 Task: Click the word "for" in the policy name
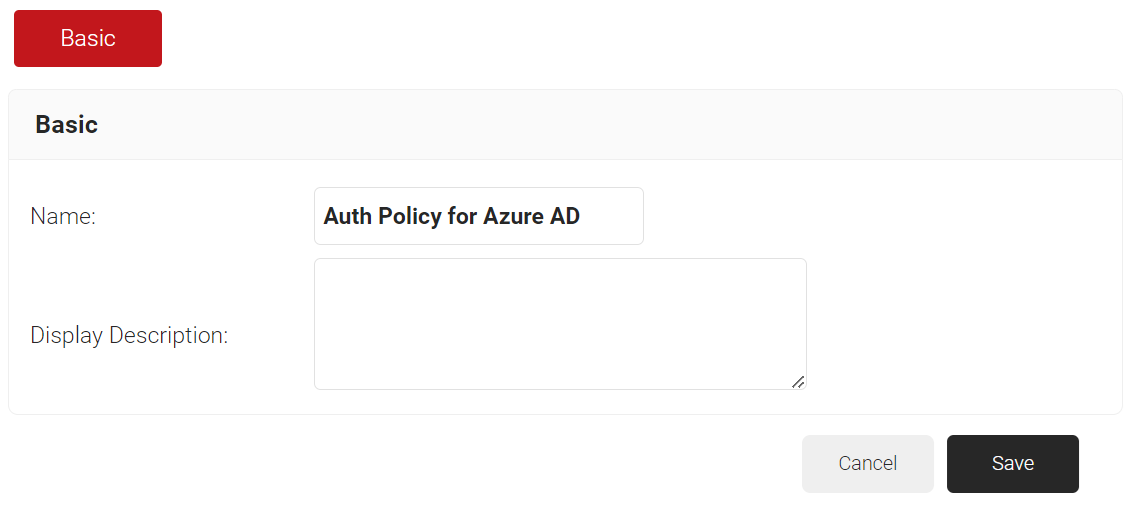pyautogui.click(x=462, y=216)
